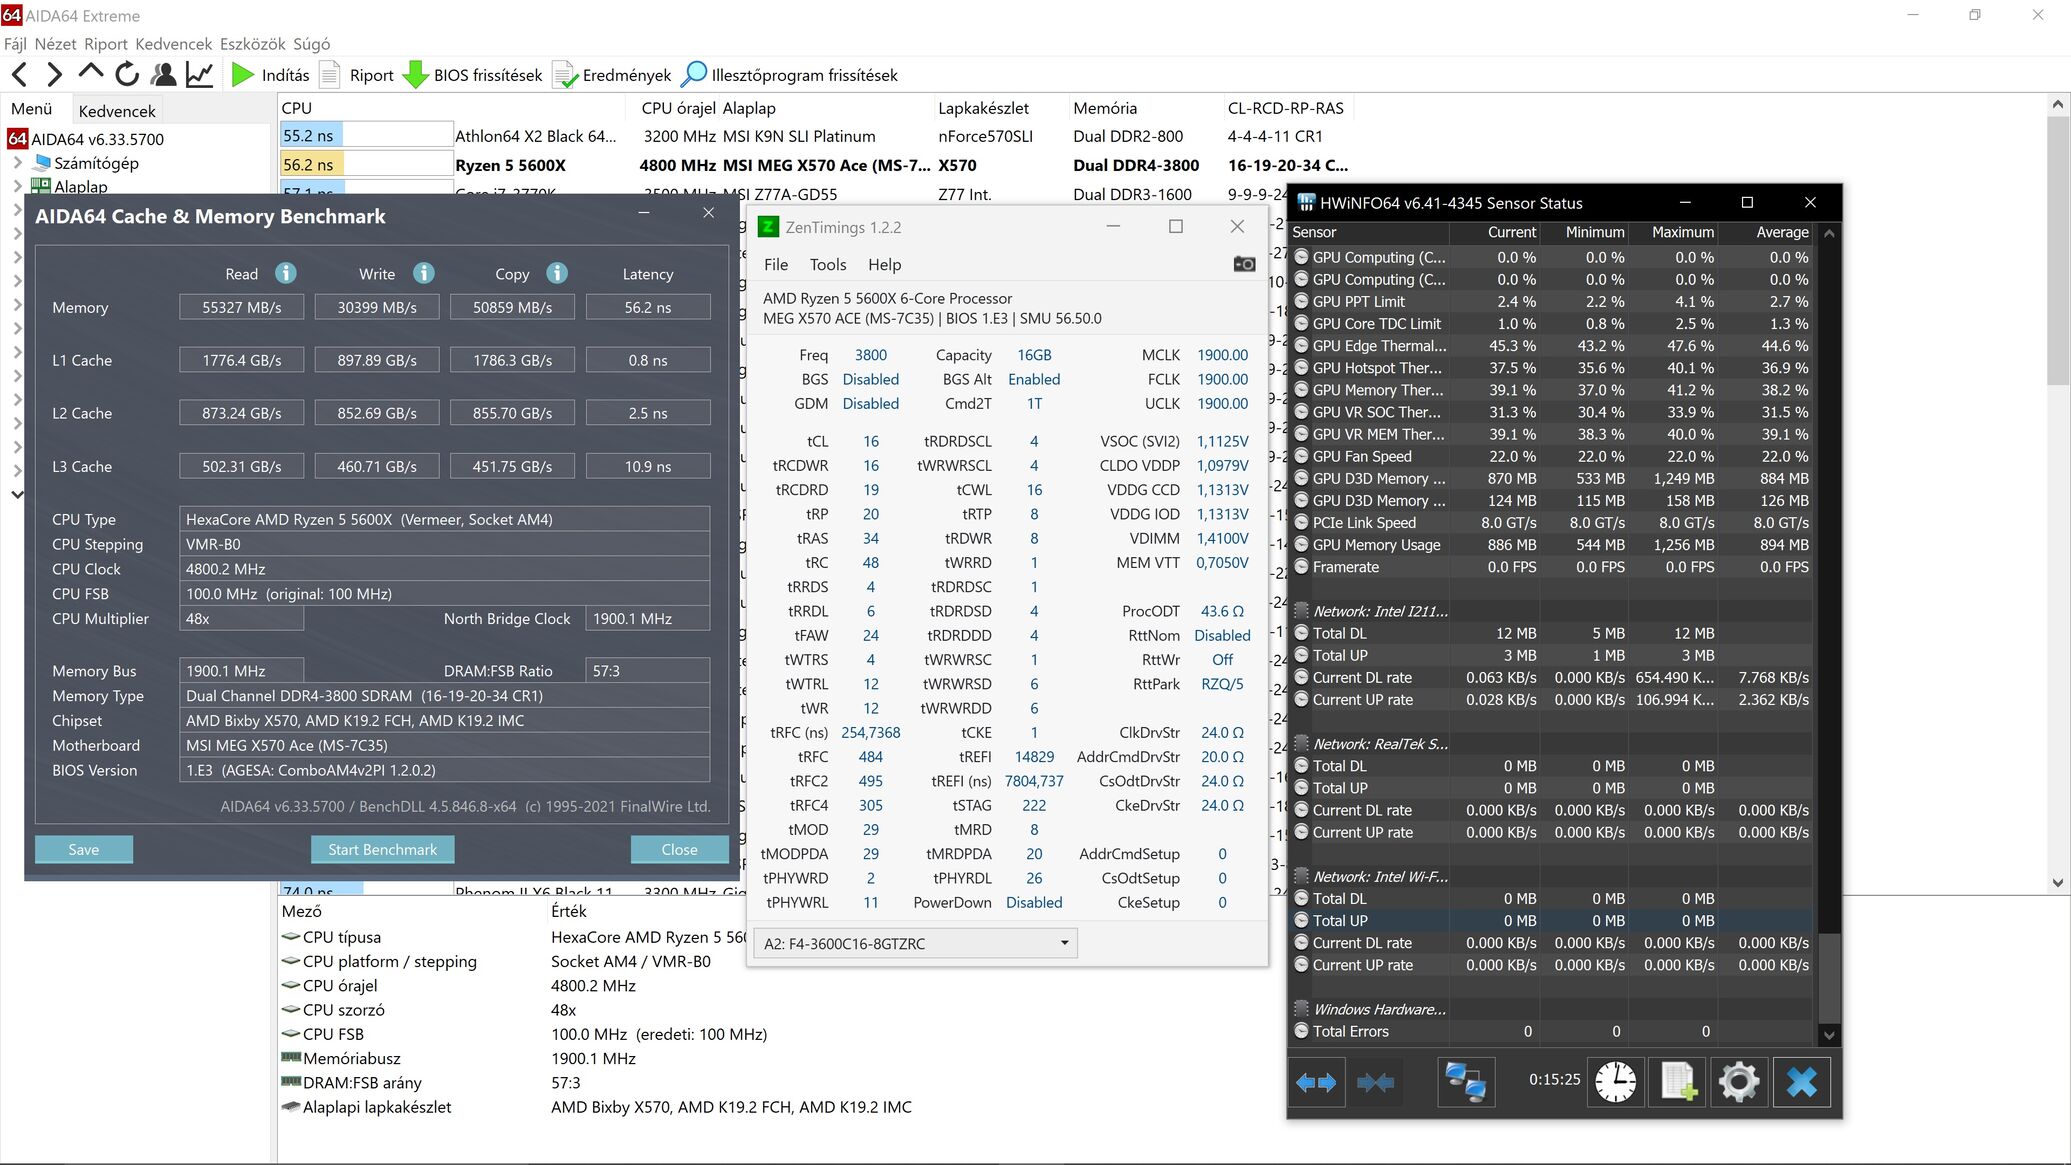Click the Start Benchmark button

pyautogui.click(x=382, y=849)
